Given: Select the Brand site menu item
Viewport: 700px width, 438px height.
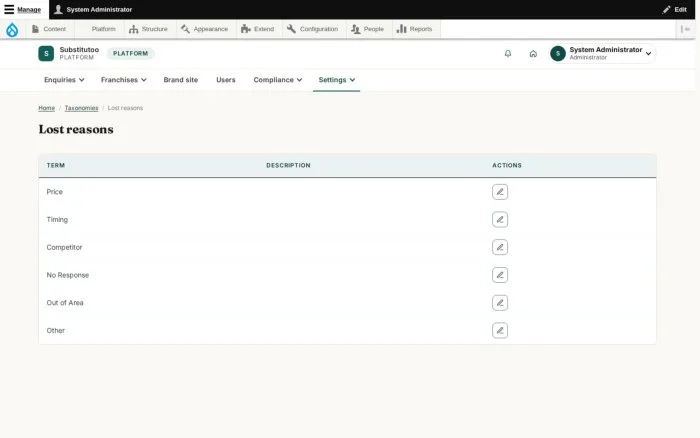Looking at the screenshot, I should click(180, 80).
